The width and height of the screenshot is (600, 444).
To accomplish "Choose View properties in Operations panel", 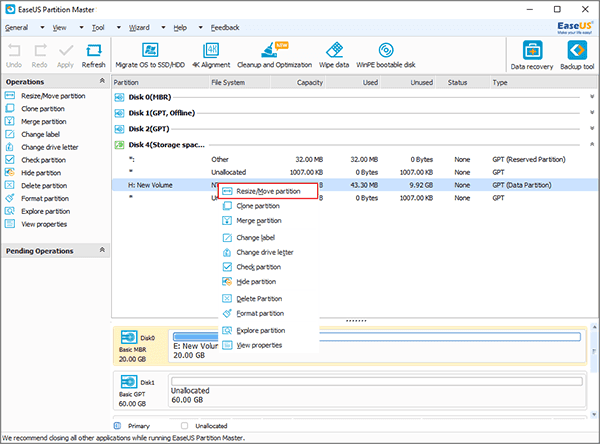I will (36, 224).
